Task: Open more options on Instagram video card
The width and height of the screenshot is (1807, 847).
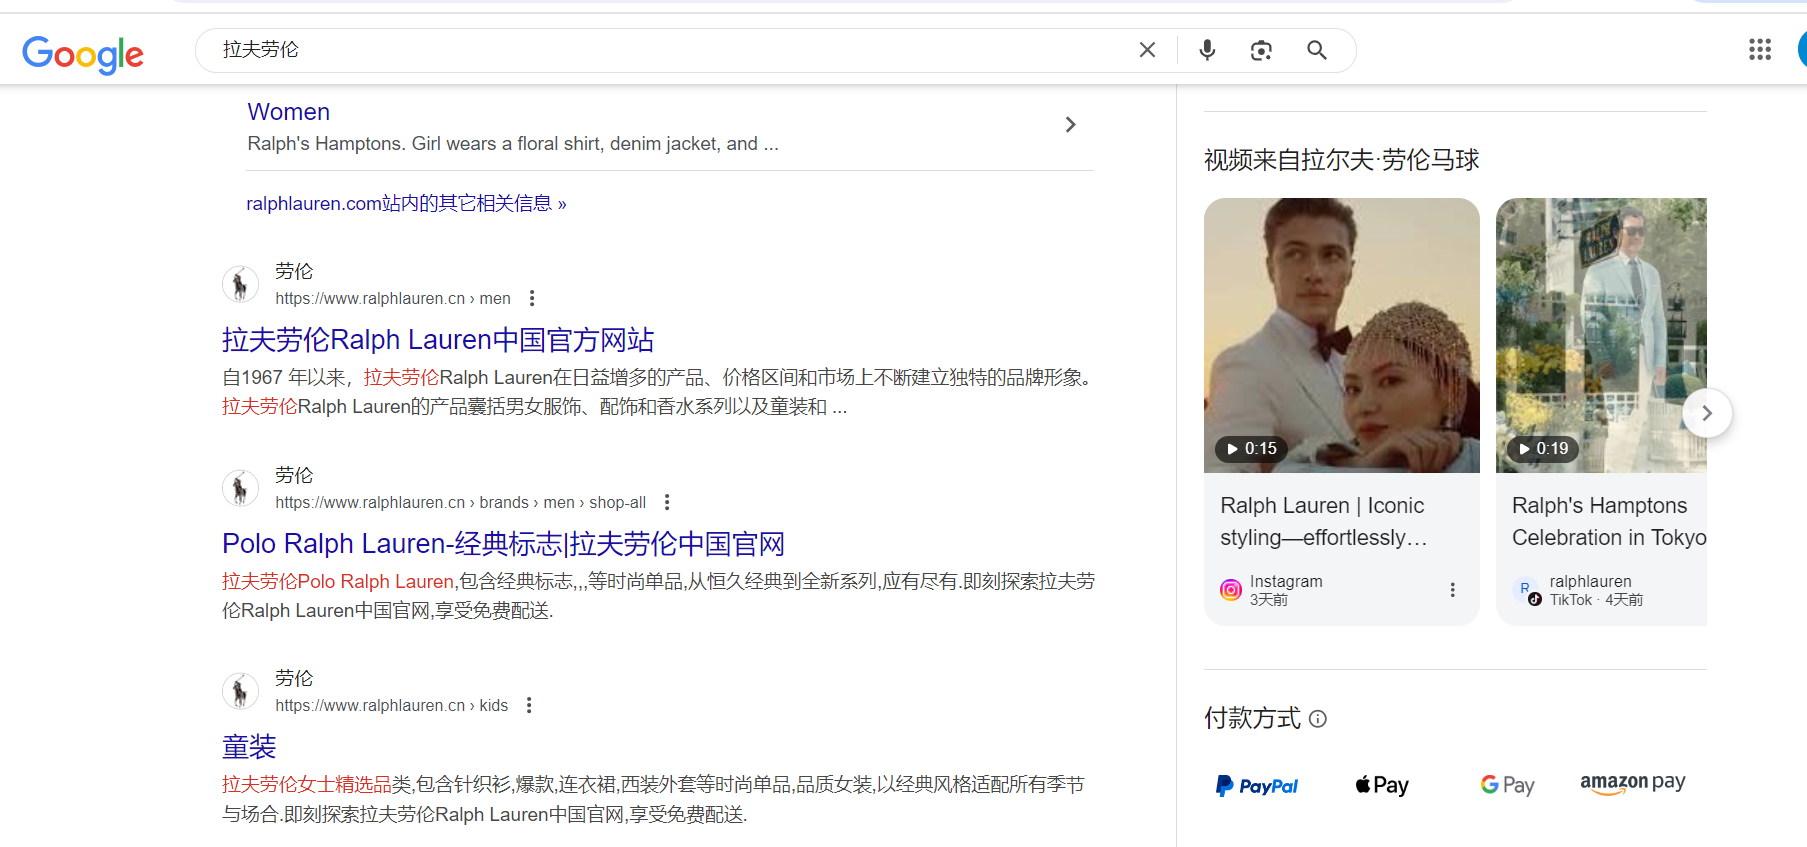Action: click(1452, 590)
